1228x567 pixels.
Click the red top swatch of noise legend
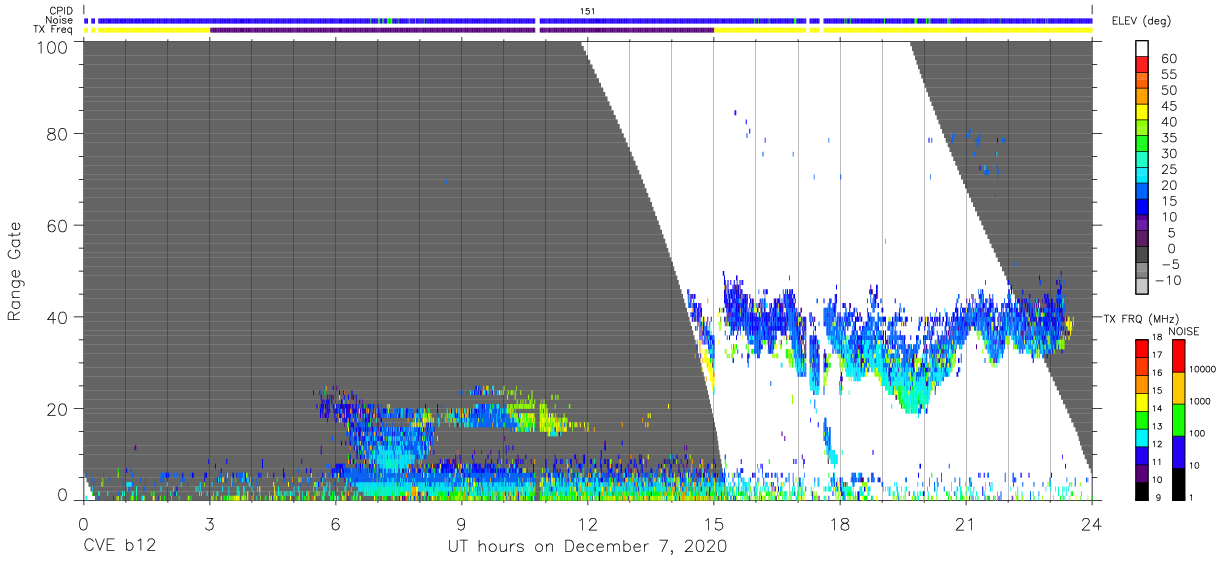point(1177,356)
